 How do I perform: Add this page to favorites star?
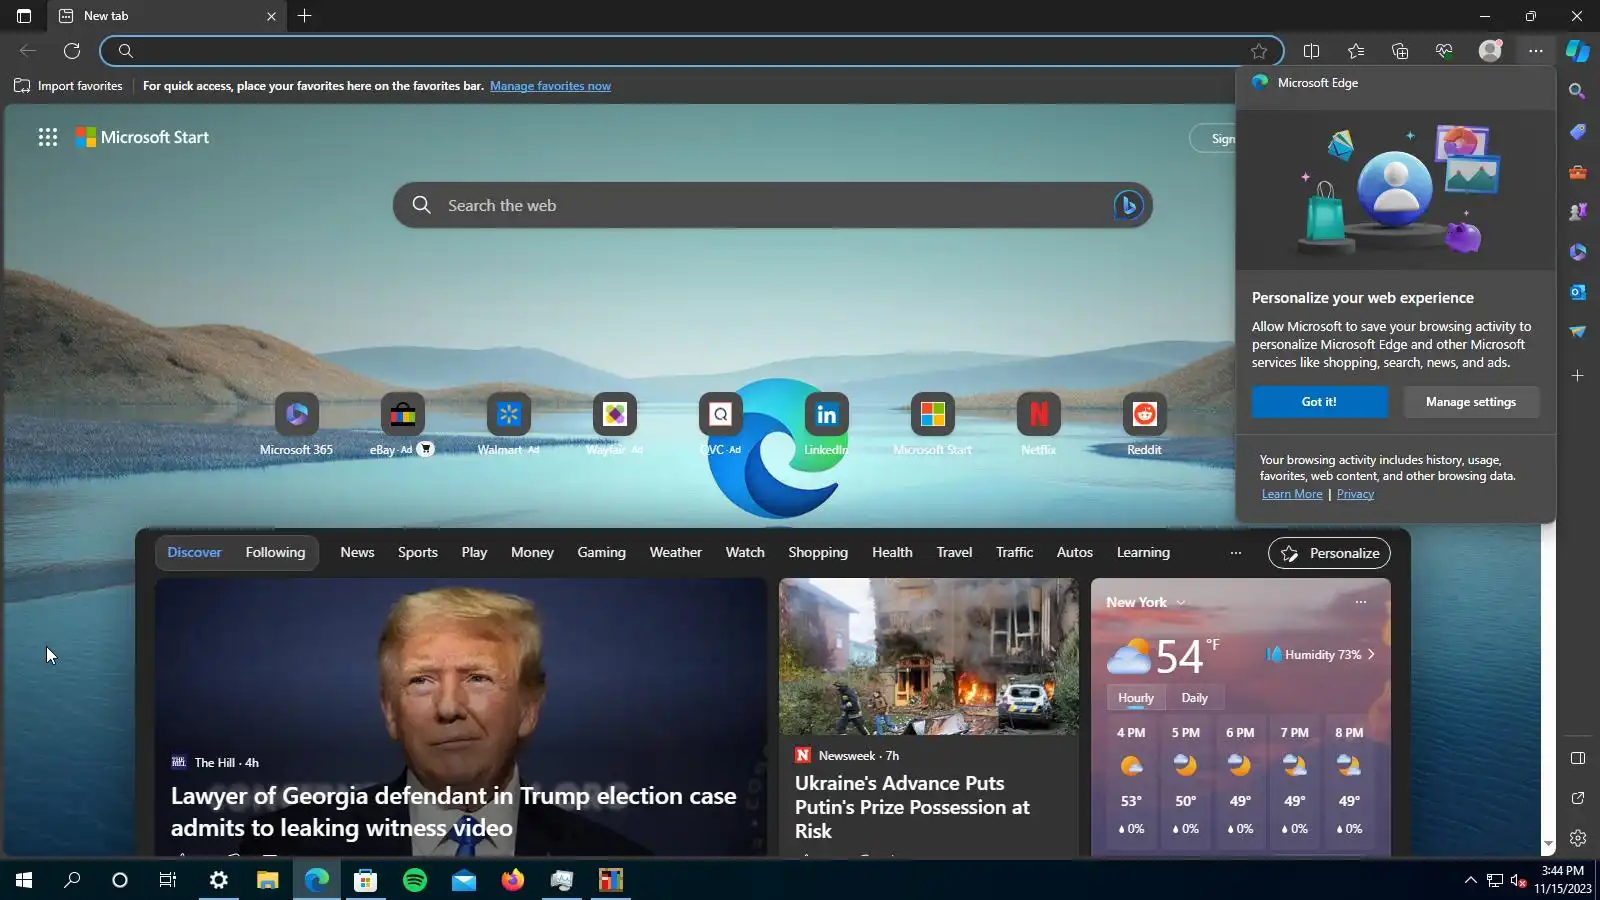click(x=1259, y=51)
